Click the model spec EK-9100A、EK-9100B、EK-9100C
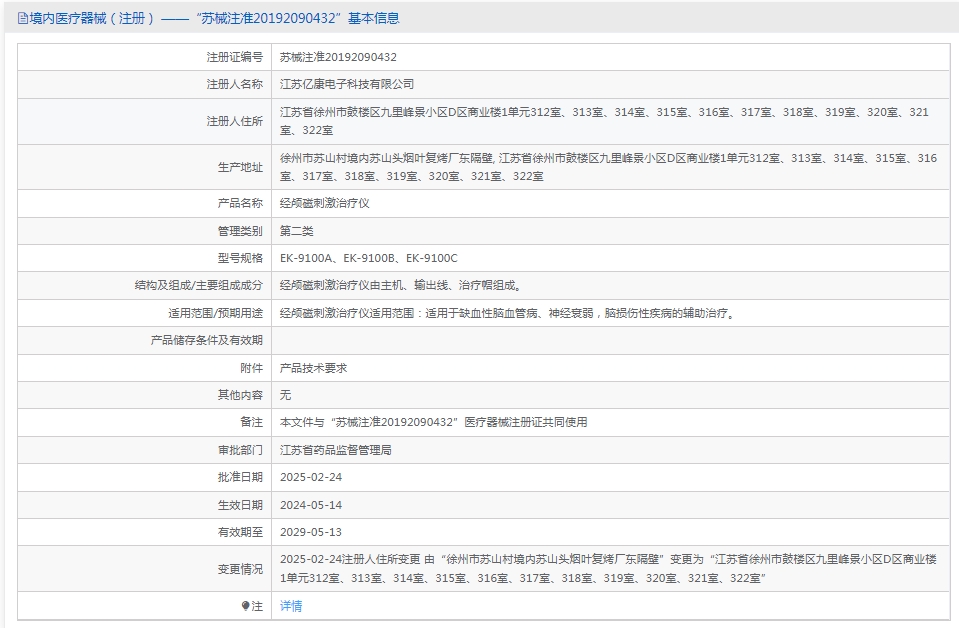Screen dimensions: 959x628 point(368,258)
